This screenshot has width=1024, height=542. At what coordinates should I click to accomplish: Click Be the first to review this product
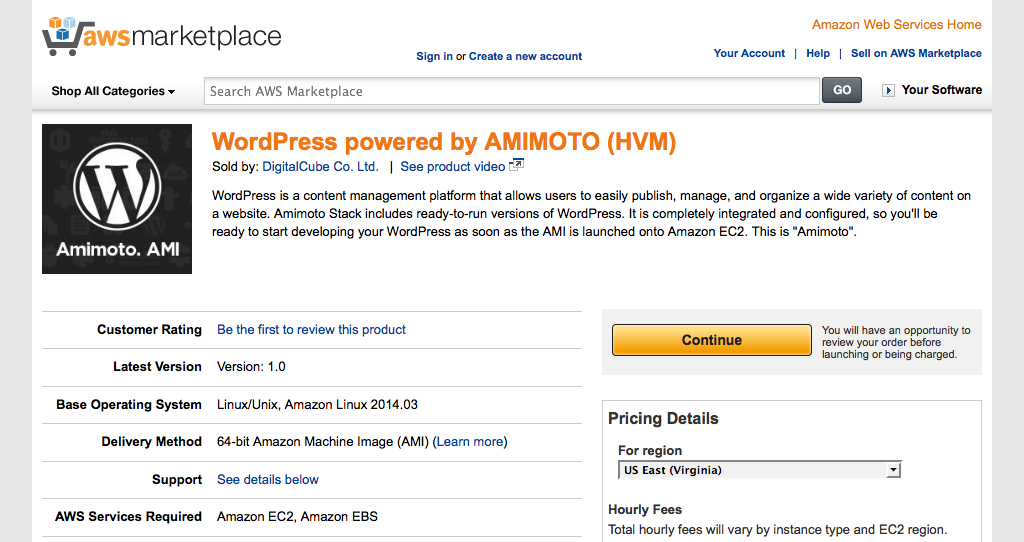click(x=312, y=330)
